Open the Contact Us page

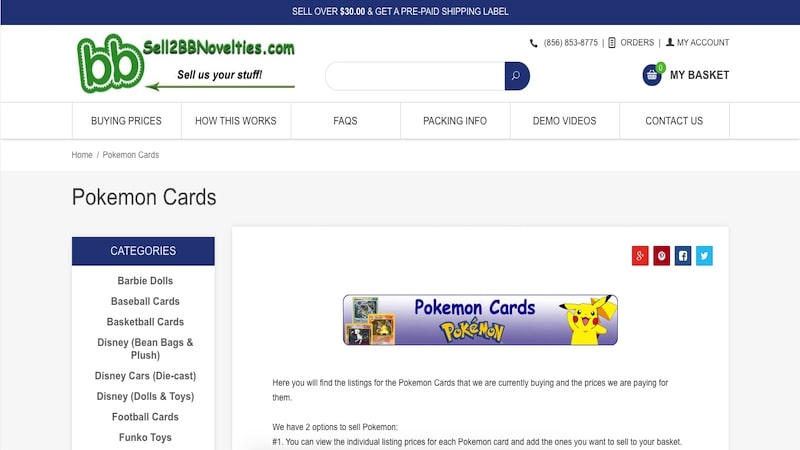[x=674, y=121]
